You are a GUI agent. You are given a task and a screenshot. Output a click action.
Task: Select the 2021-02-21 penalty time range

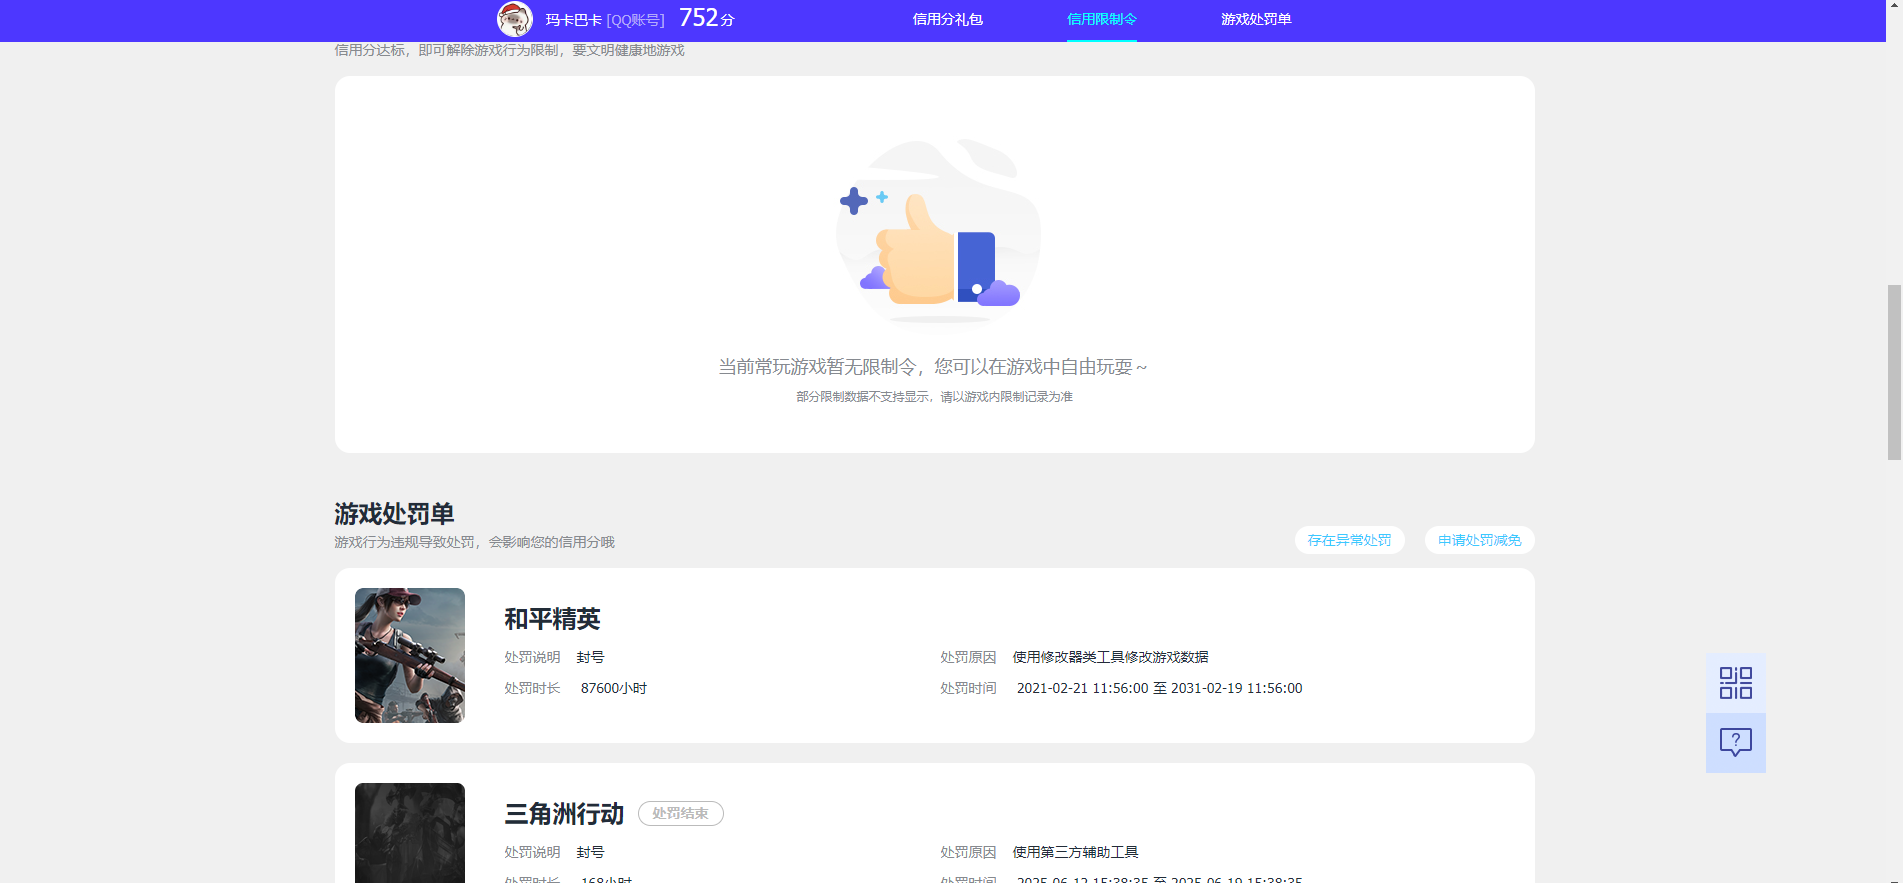pyautogui.click(x=1160, y=688)
